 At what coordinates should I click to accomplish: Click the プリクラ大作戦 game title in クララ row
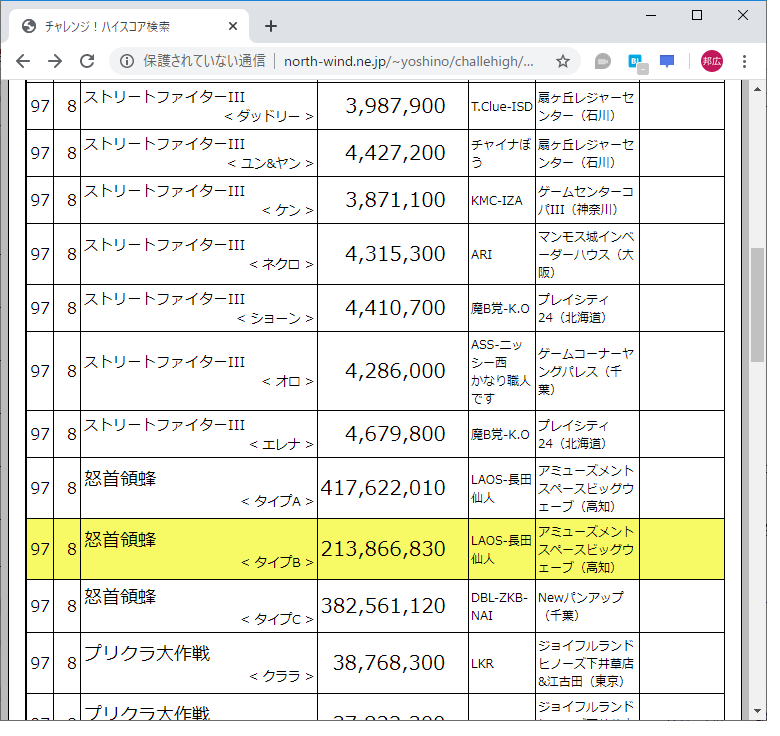(147, 653)
